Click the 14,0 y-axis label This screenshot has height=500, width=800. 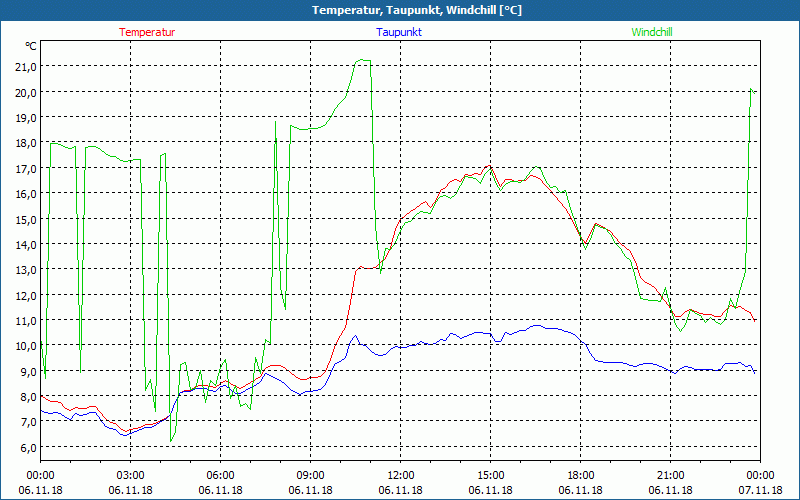26,244
